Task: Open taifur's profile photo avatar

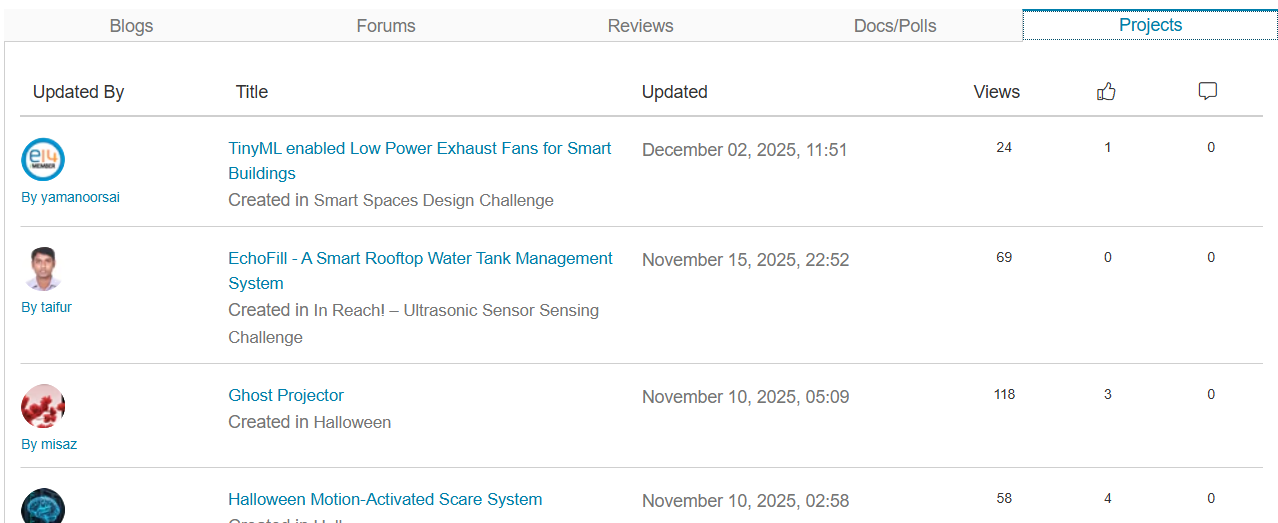Action: point(43,269)
